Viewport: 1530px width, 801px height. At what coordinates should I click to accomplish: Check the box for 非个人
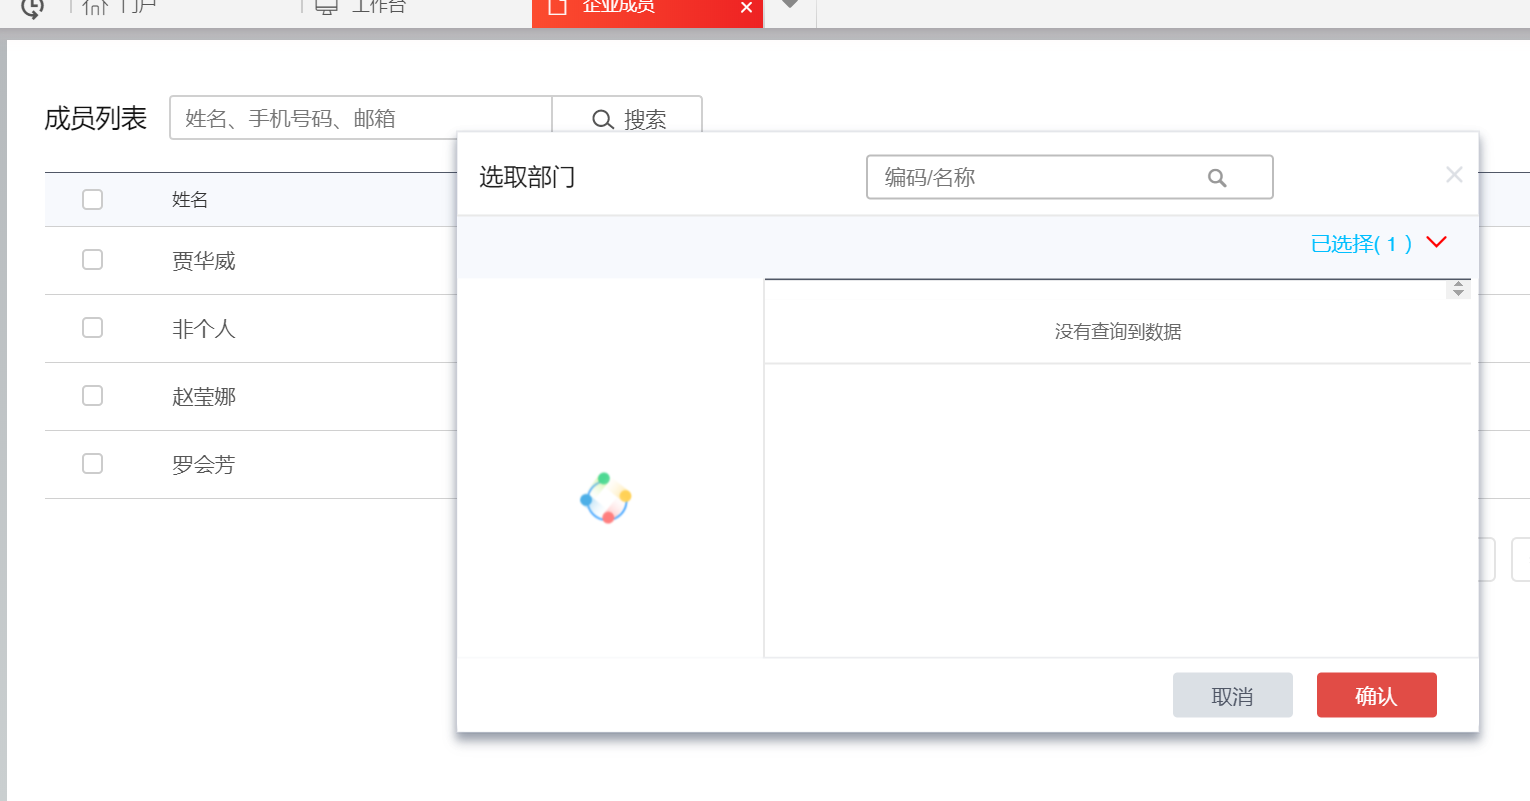92,328
